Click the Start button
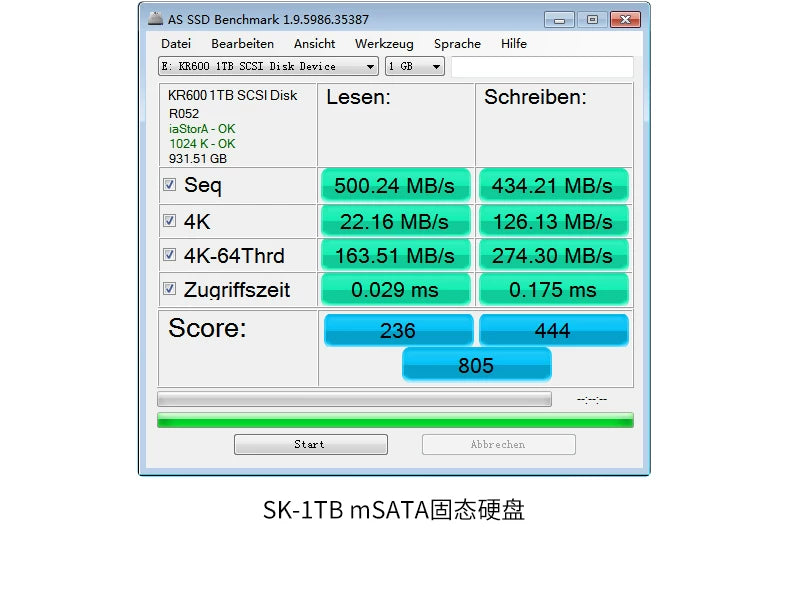The image size is (790, 590). click(x=311, y=444)
